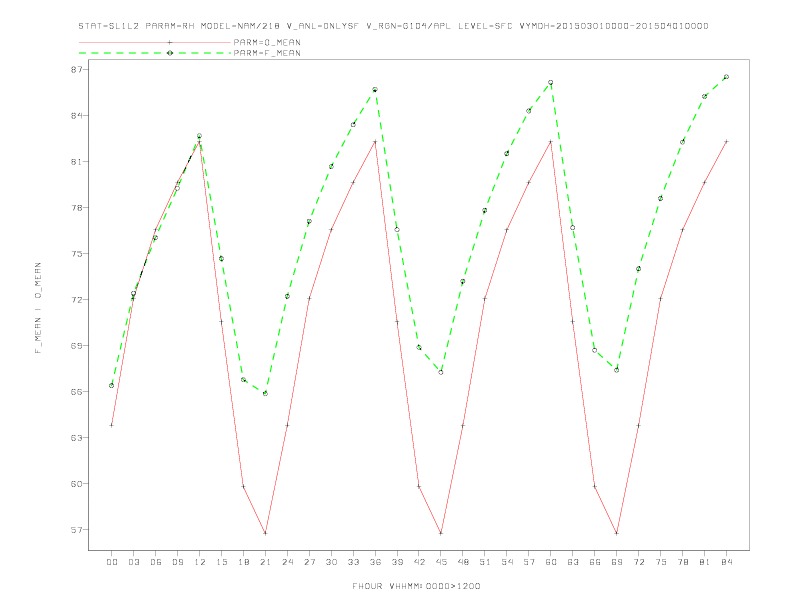This screenshot has height=612, width=792.
Task: Click the y-axis tick label 75
Action: [77, 253]
